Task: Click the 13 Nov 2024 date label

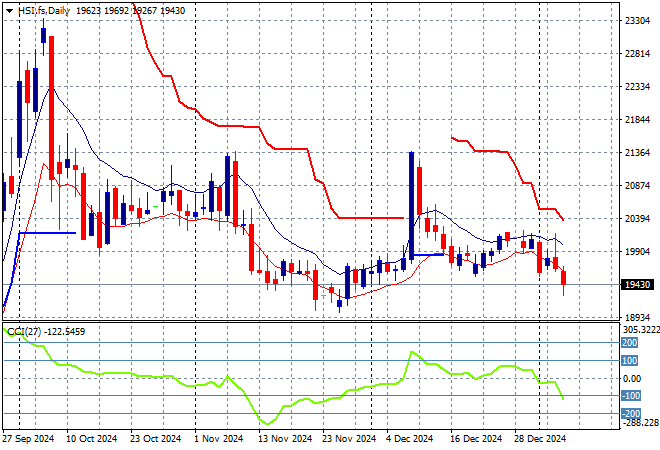Action: [x=282, y=439]
